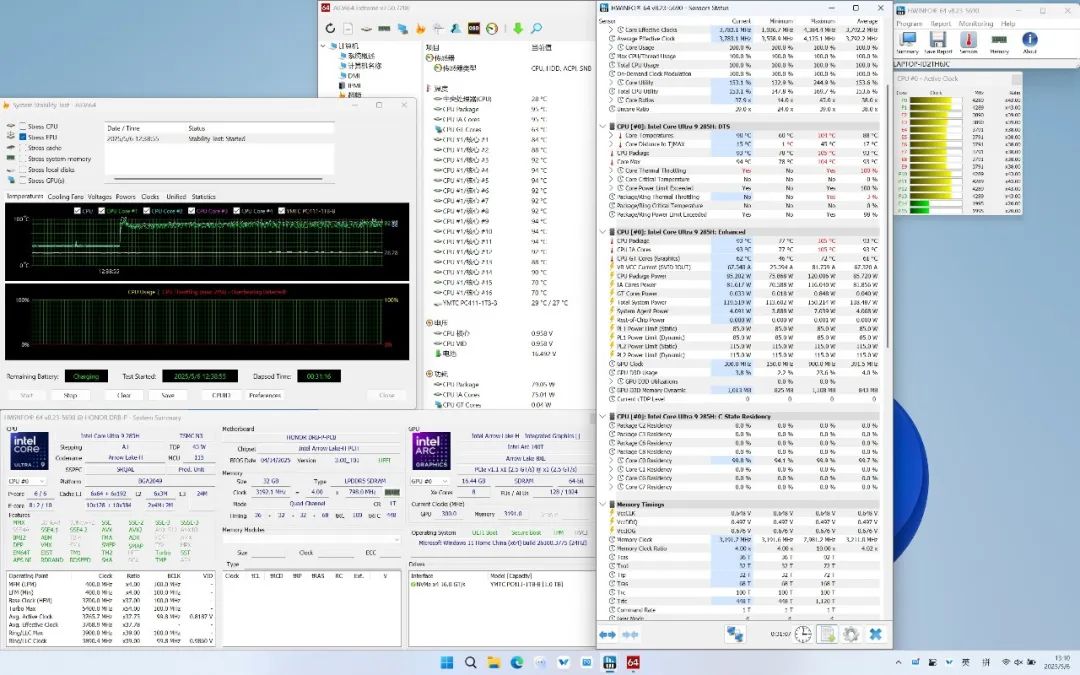
Task: Expand Core Usage sensor row
Action: [x=611, y=48]
